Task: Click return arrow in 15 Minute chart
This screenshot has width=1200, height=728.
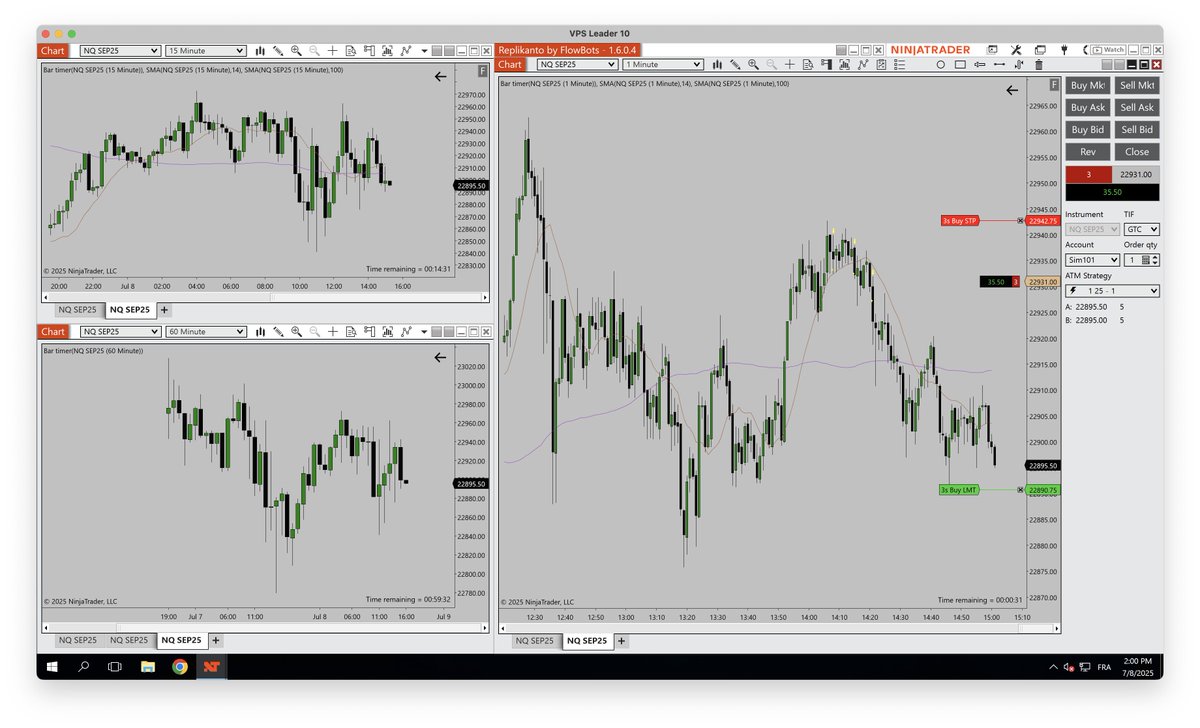Action: [x=441, y=76]
